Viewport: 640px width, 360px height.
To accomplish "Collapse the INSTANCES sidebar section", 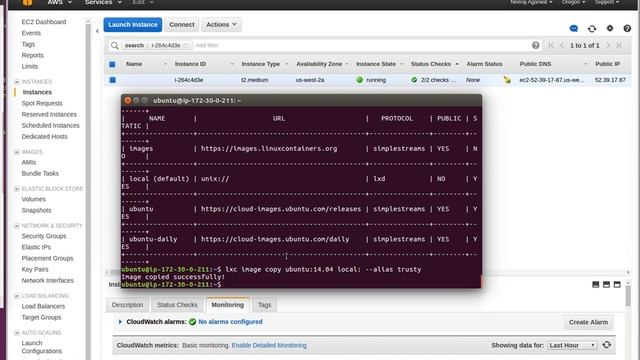I will pos(17,82).
